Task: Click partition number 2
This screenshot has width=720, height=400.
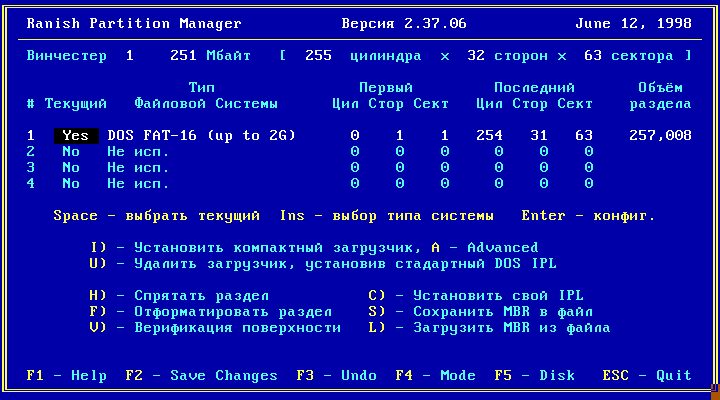Action: 31,152
